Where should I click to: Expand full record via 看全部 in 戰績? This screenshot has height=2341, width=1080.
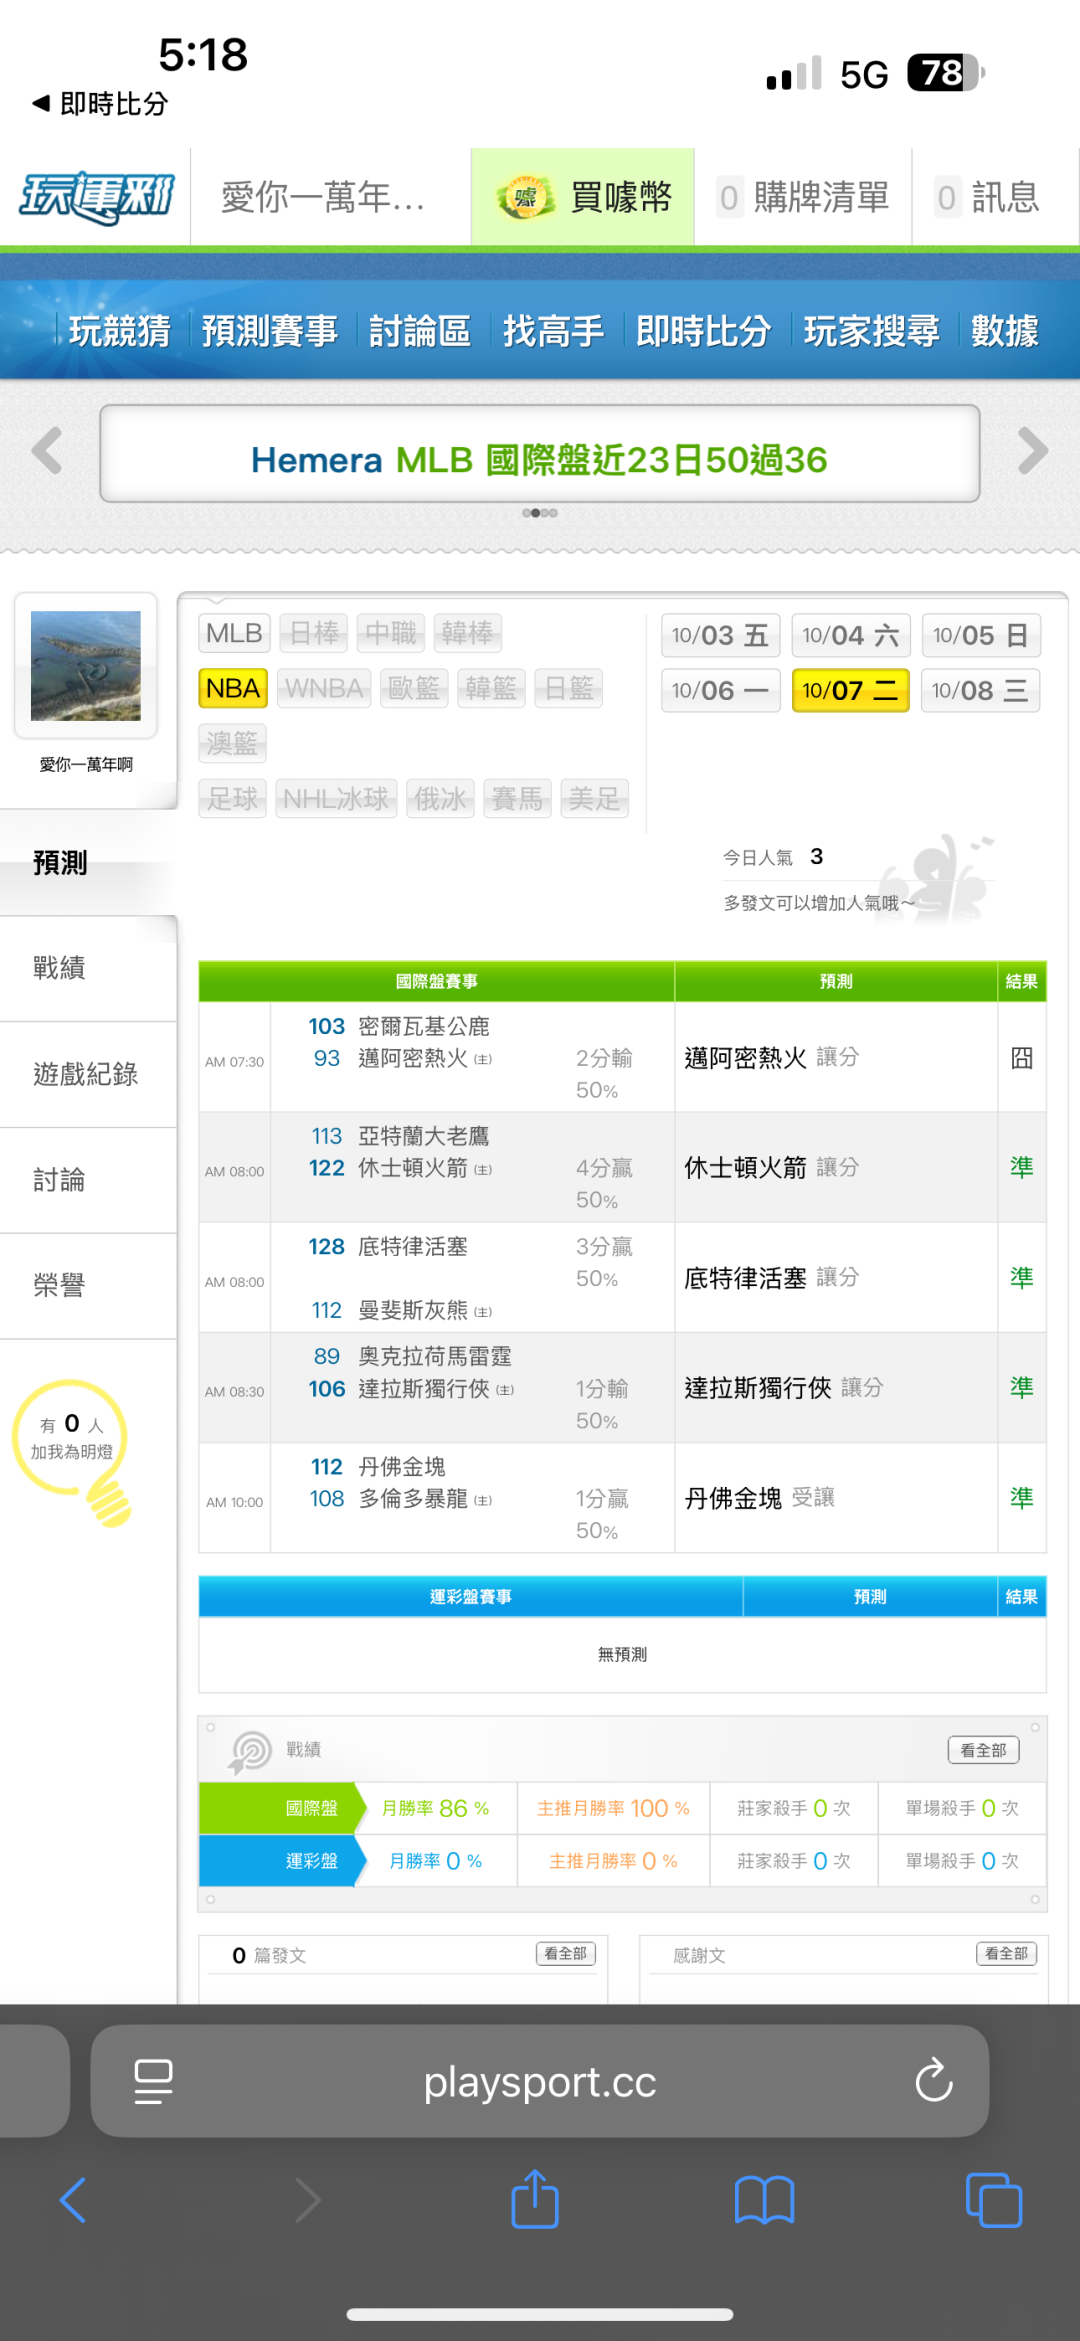pyautogui.click(x=983, y=1750)
